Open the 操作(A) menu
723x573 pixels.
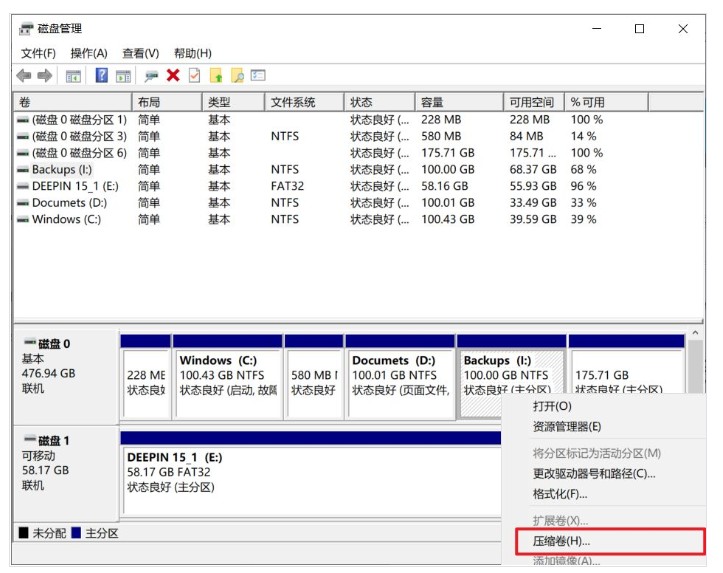coord(89,53)
